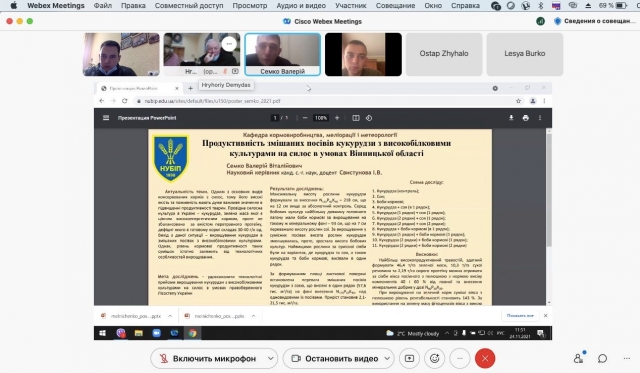Click red leave meeting button
The image size is (640, 373).
(485, 358)
